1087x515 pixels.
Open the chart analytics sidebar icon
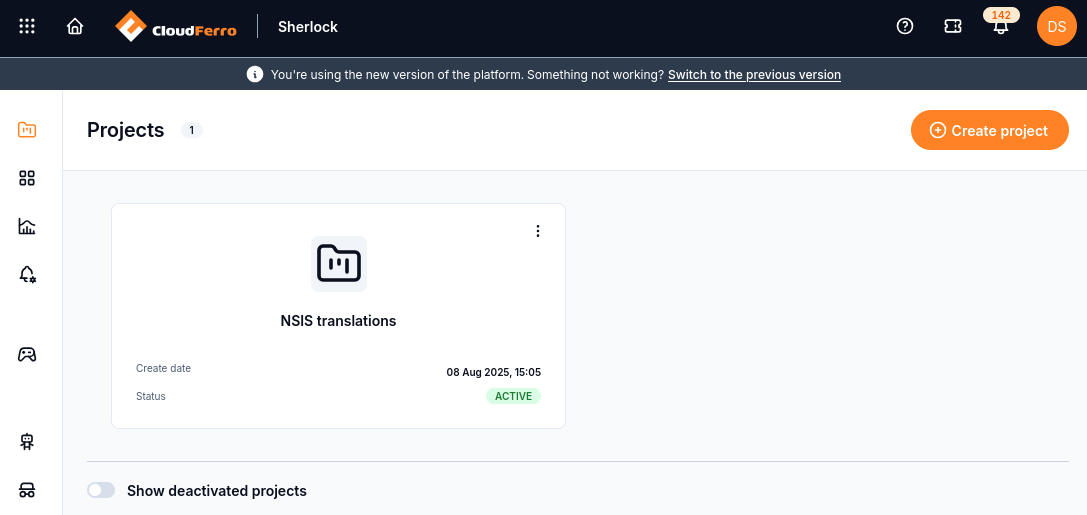point(27,226)
